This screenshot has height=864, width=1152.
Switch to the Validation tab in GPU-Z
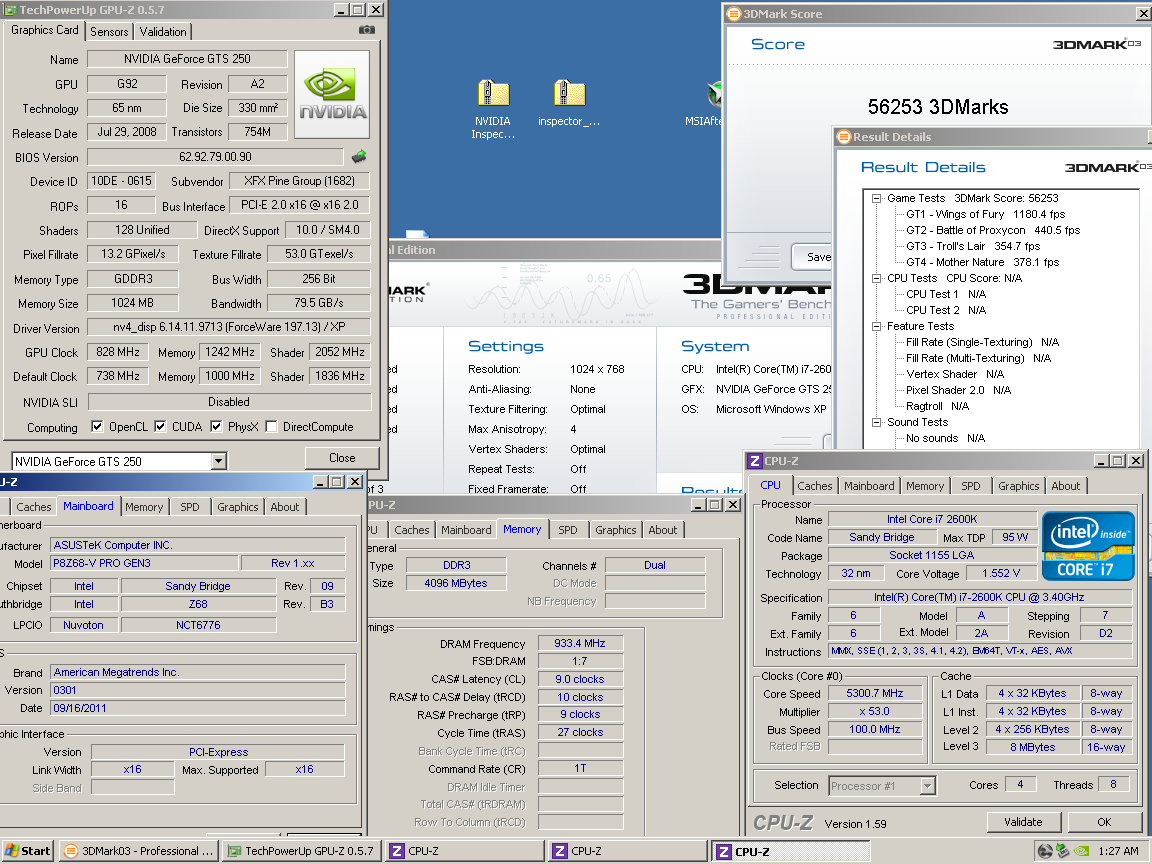pos(163,32)
